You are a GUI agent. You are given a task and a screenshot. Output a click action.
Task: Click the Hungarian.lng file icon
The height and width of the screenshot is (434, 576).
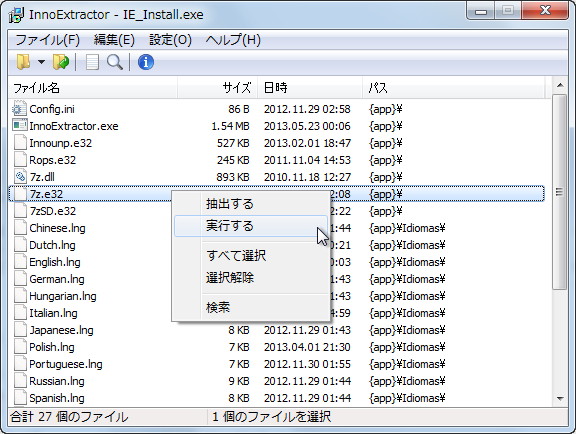pyautogui.click(x=20, y=296)
